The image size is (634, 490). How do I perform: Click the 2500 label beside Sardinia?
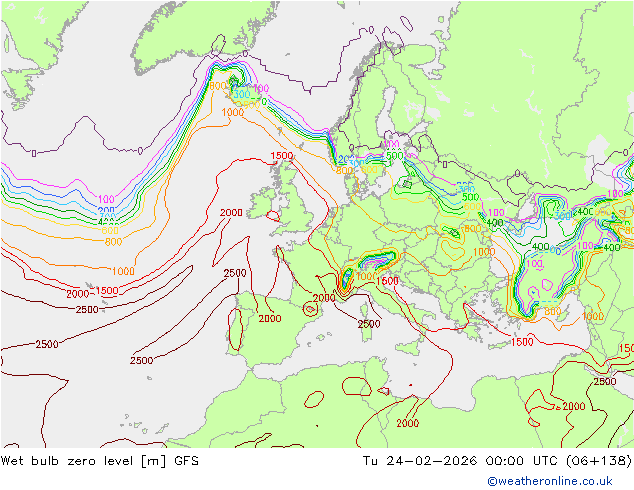[369, 324]
